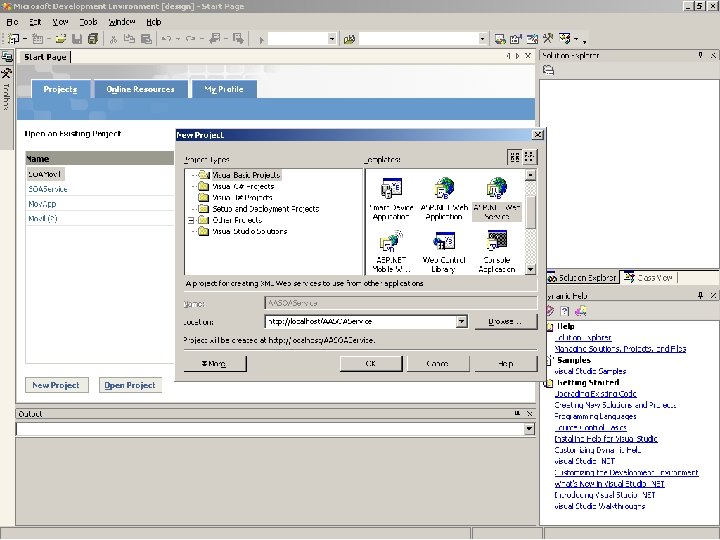Click the Cut toolbar icon
720x540 pixels.
point(113,39)
